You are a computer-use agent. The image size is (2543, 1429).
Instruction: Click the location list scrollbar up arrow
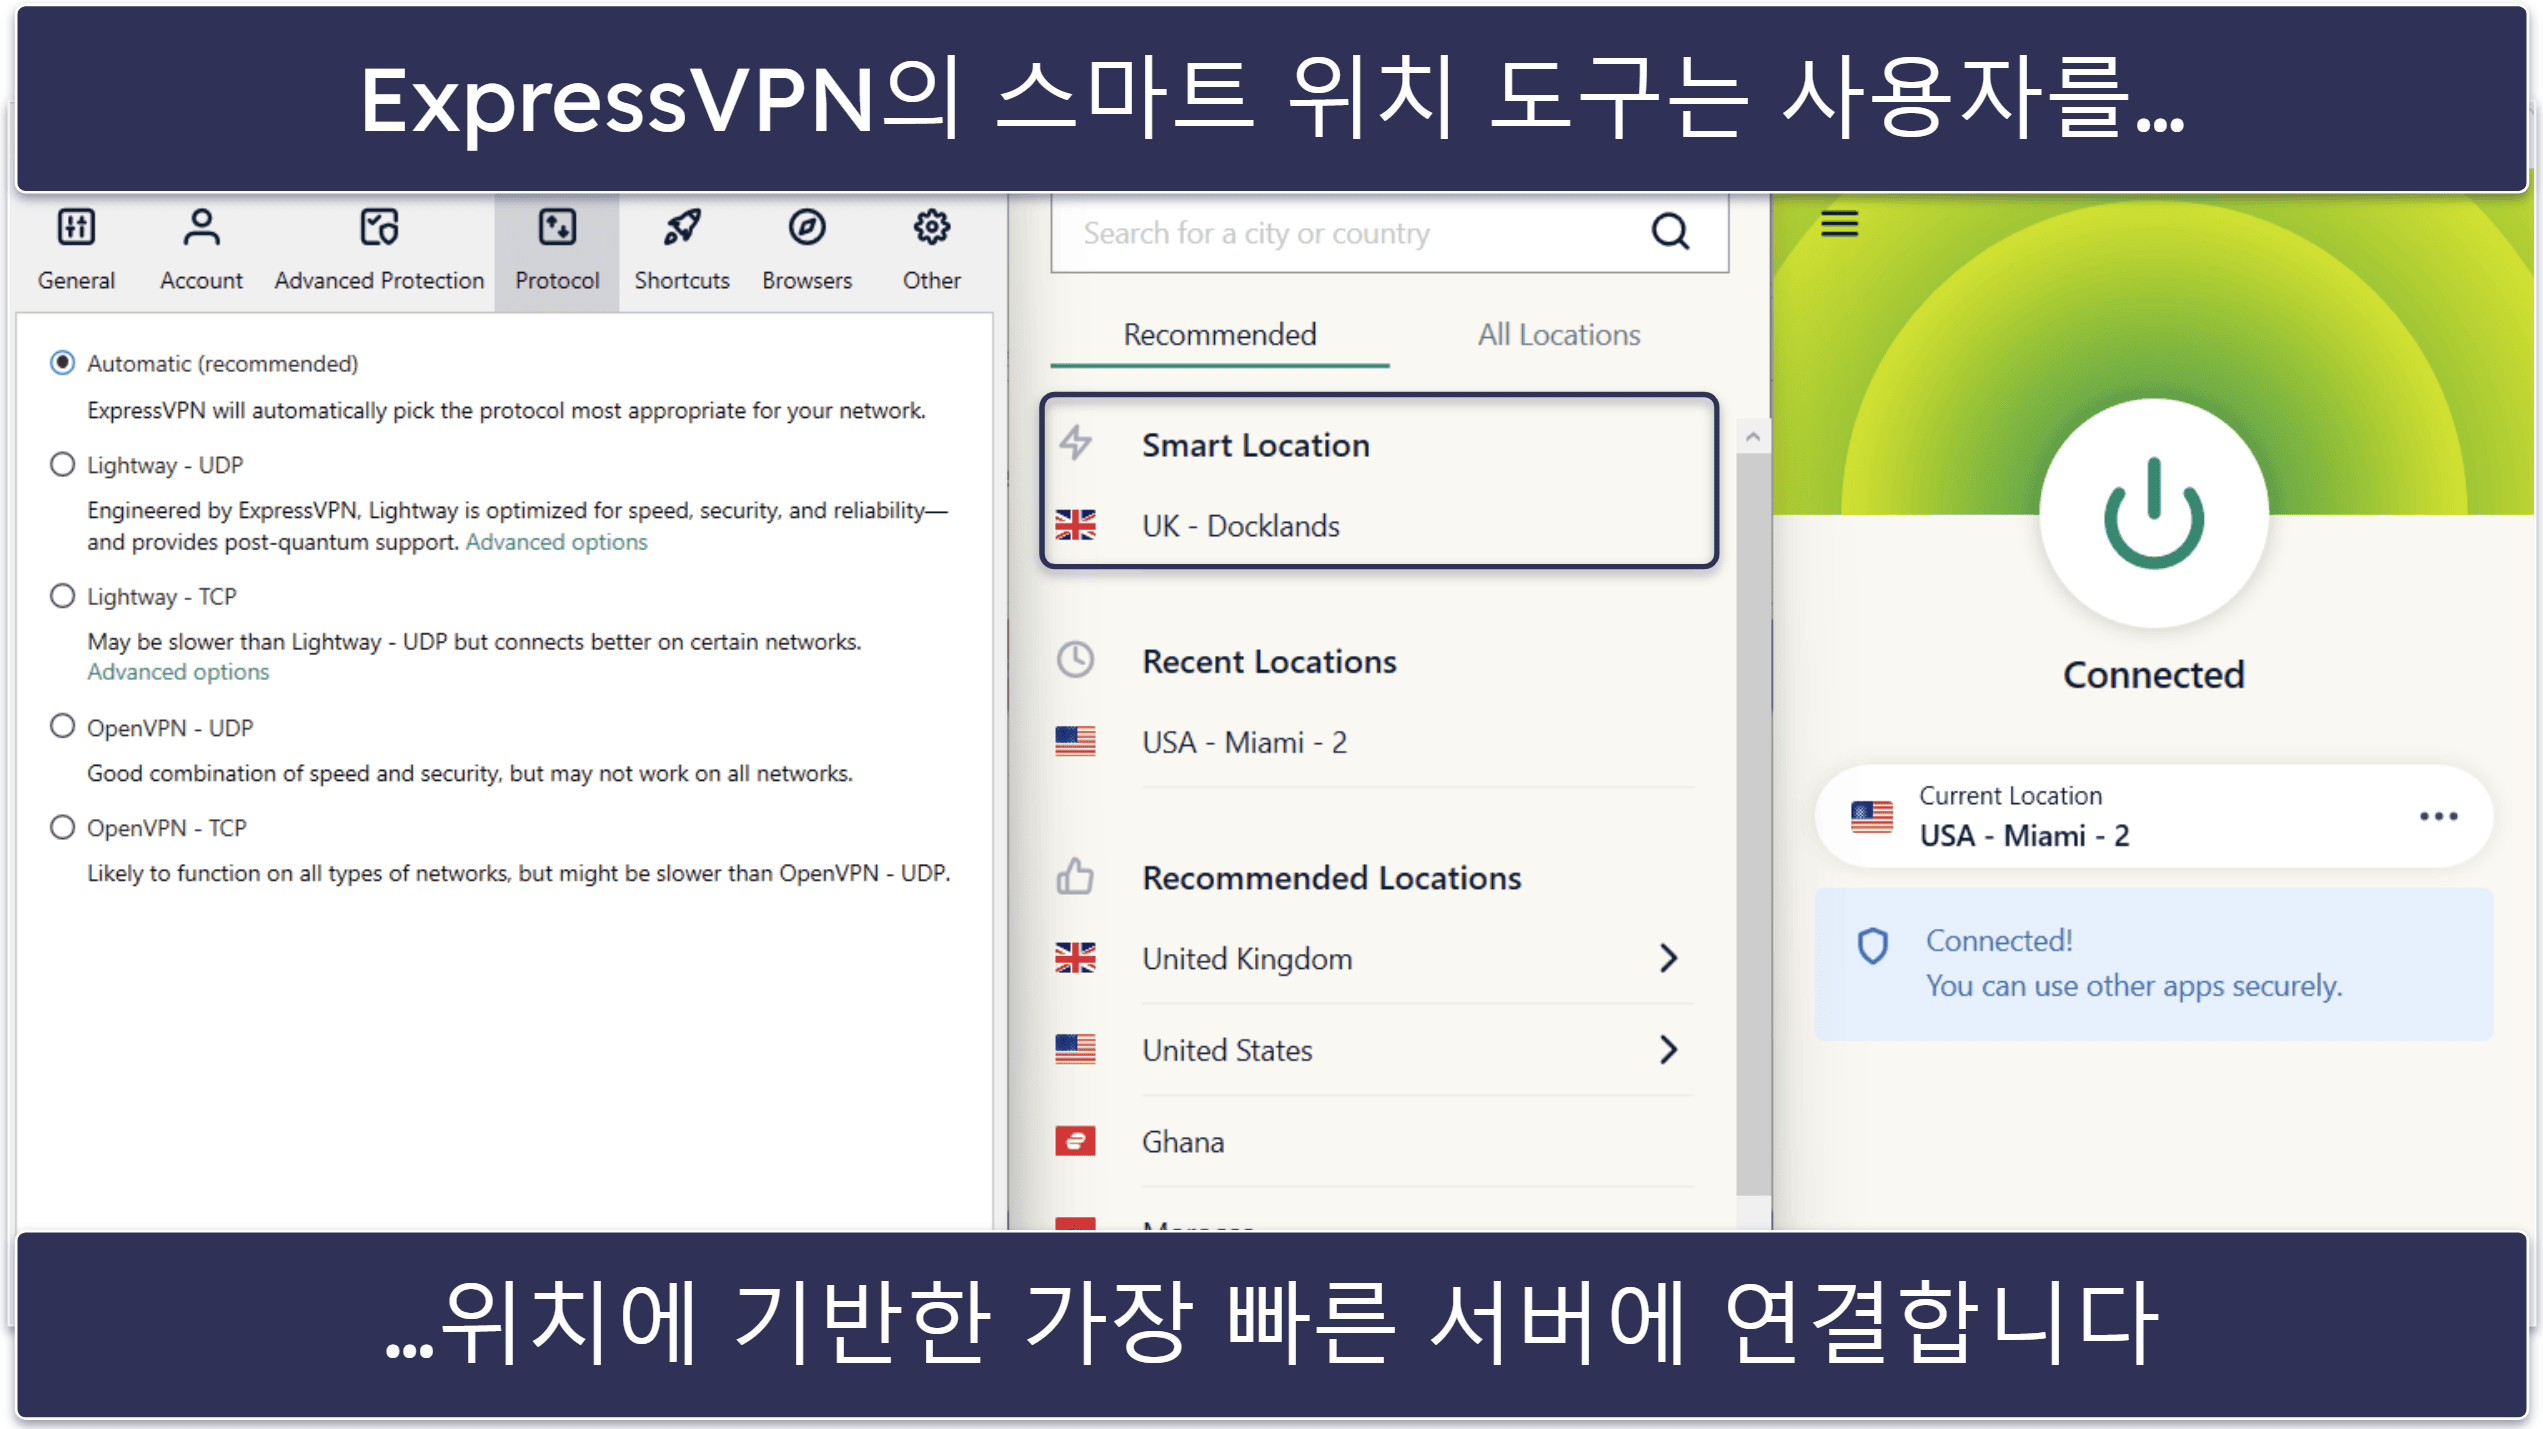1752,437
